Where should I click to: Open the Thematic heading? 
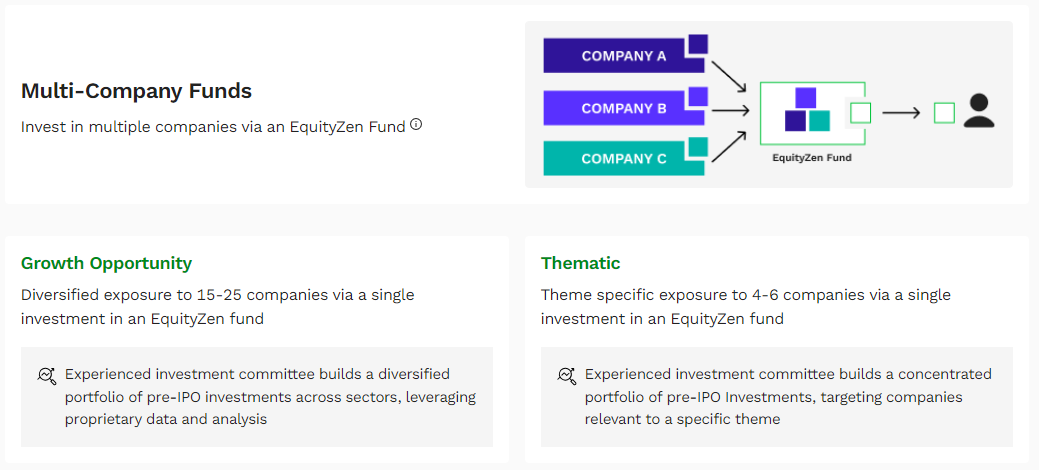[x=580, y=263]
